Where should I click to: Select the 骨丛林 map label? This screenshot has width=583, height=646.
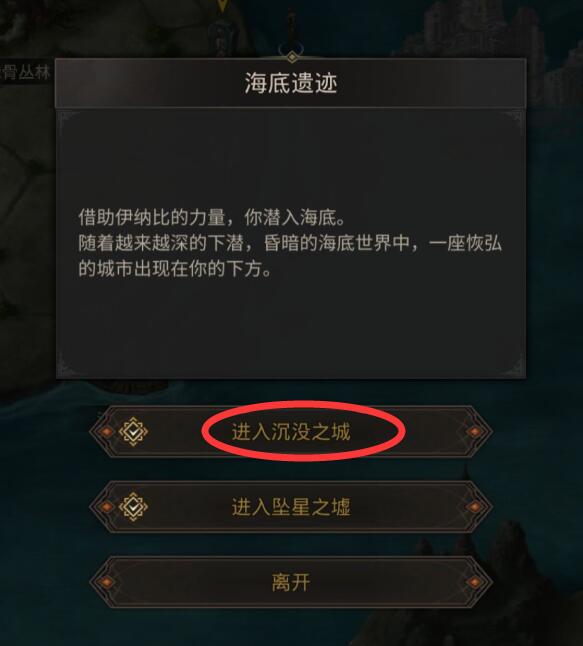coord(25,73)
